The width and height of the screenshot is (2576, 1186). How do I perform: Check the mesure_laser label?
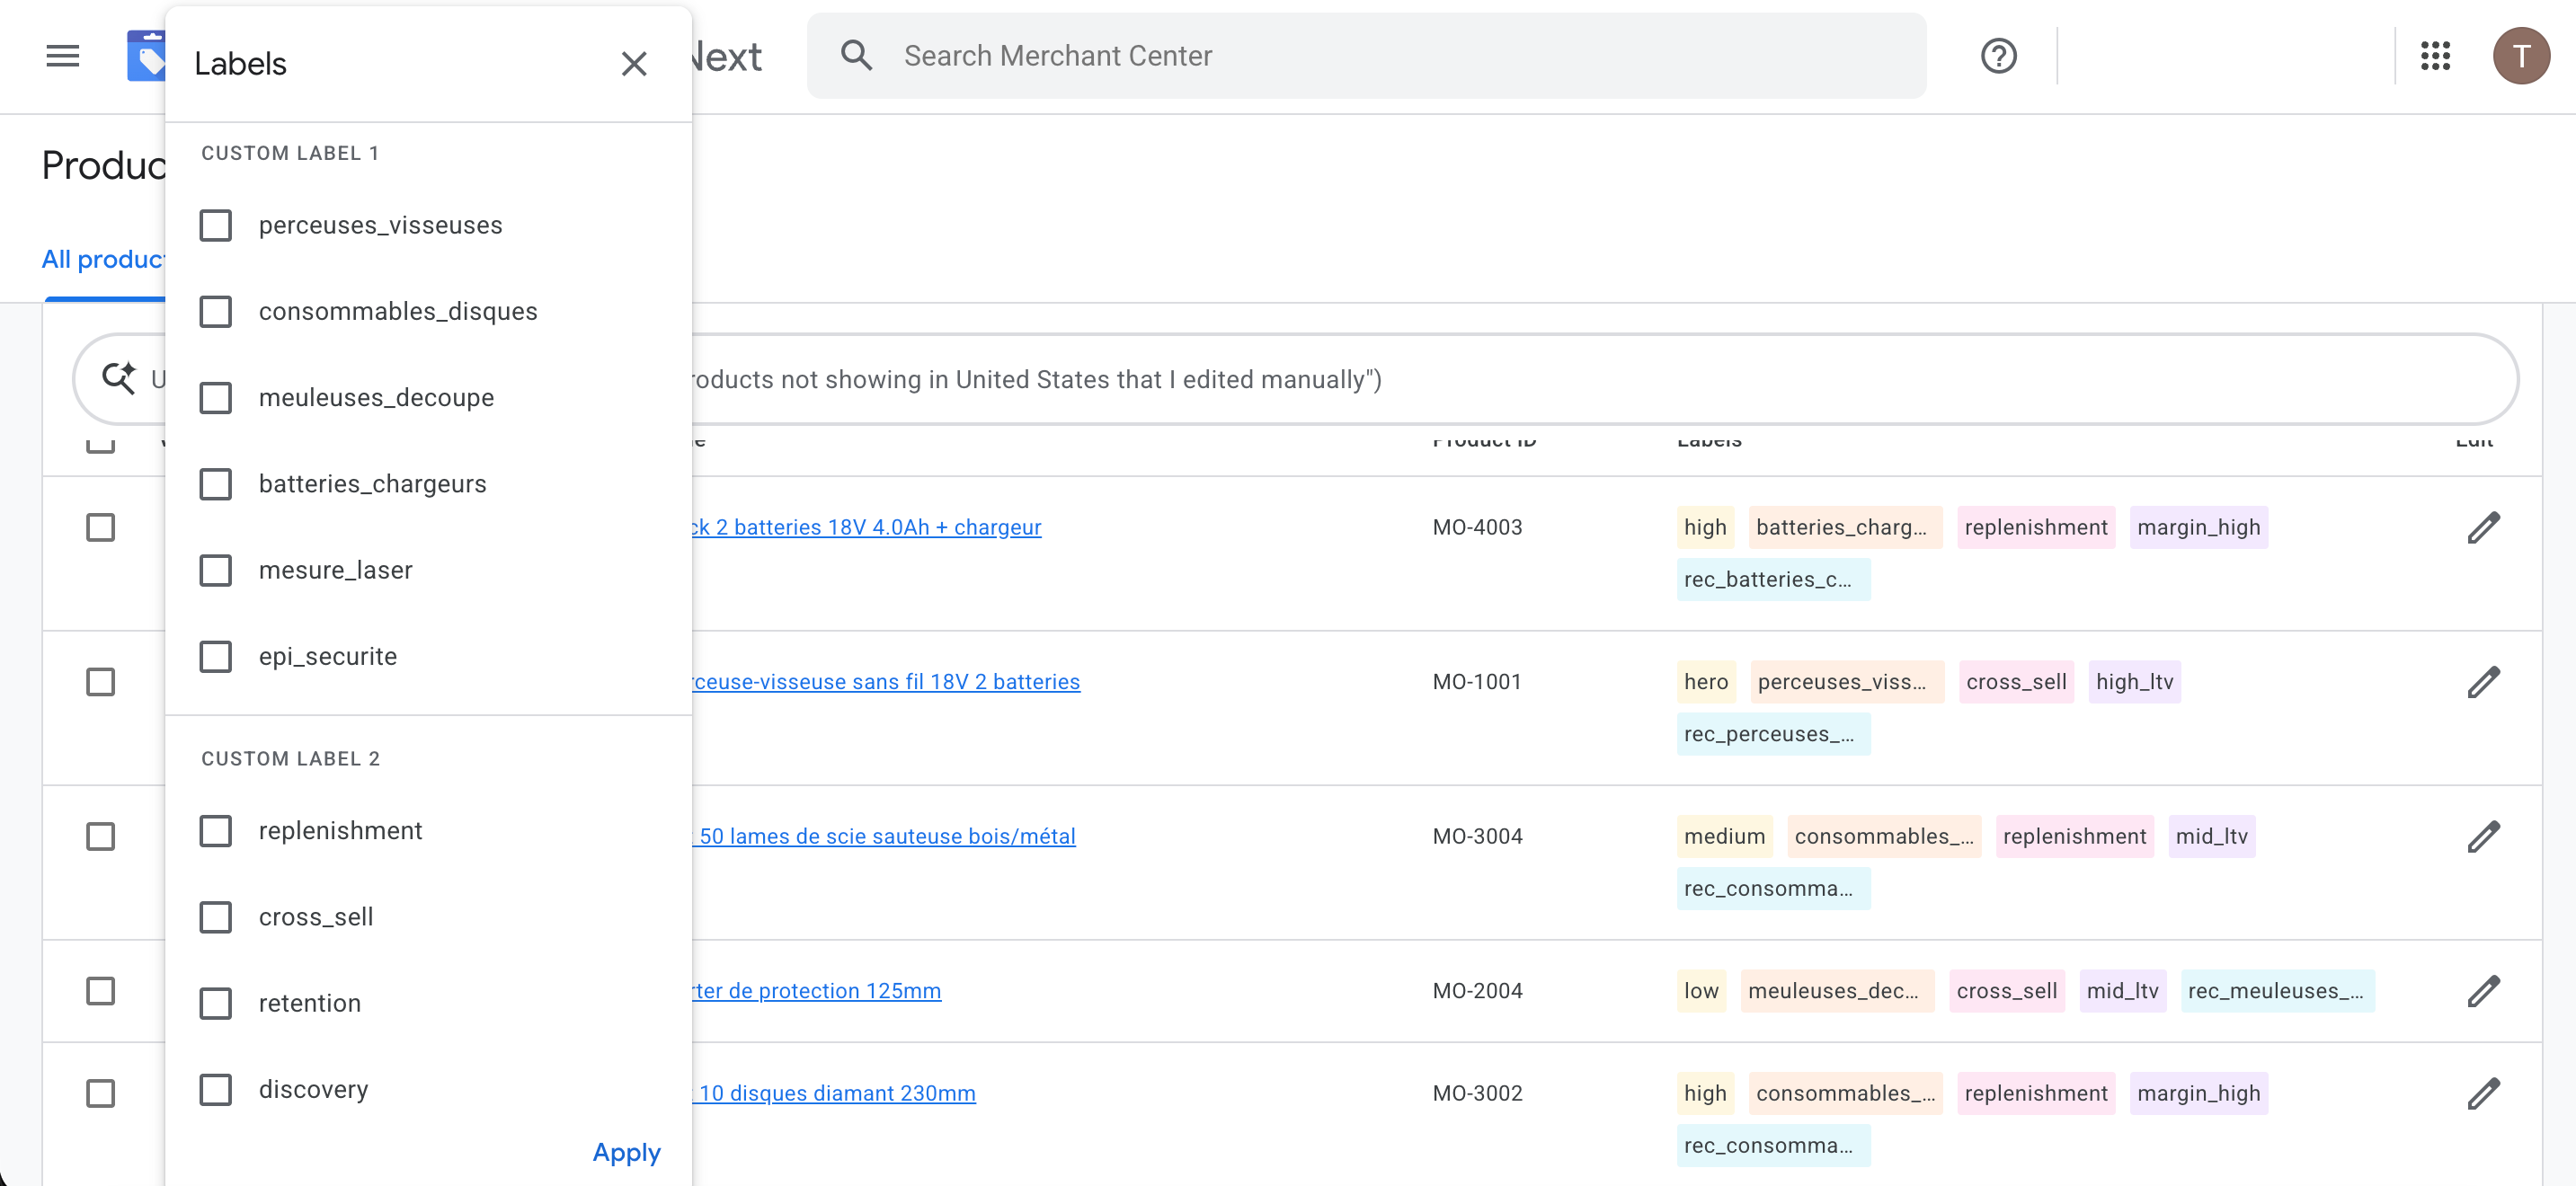215,570
